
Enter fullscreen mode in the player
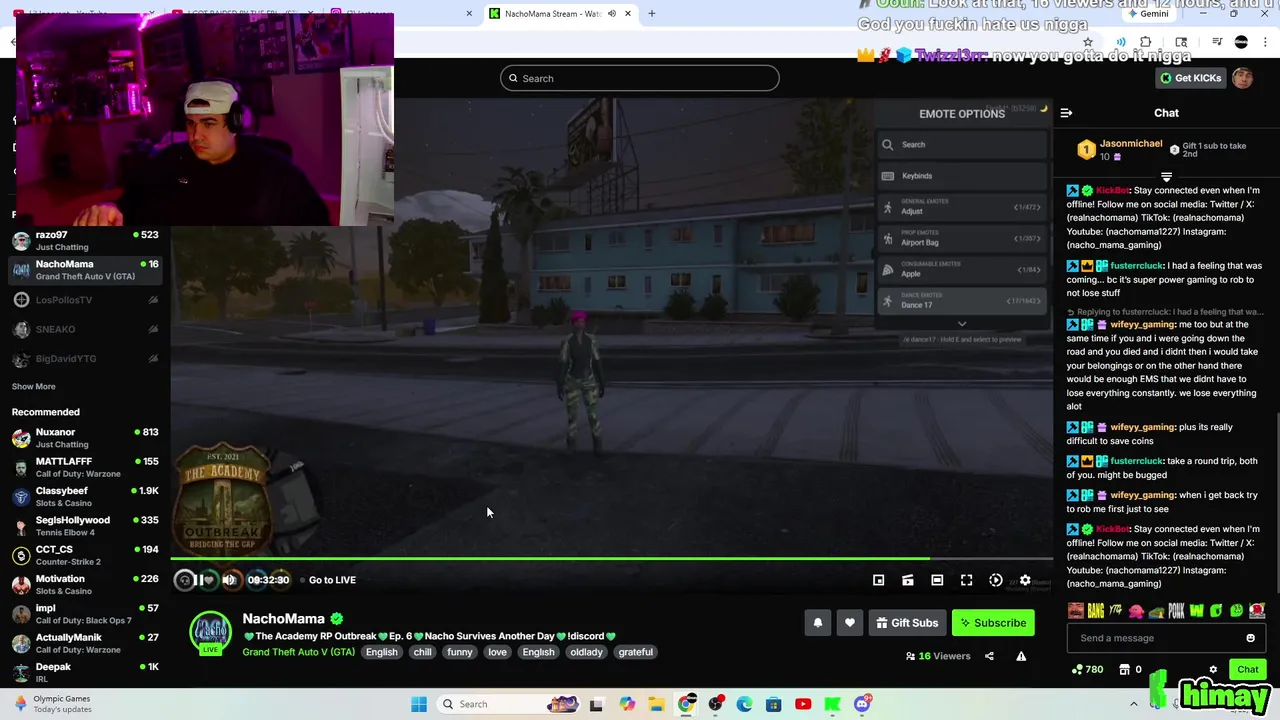coord(966,580)
